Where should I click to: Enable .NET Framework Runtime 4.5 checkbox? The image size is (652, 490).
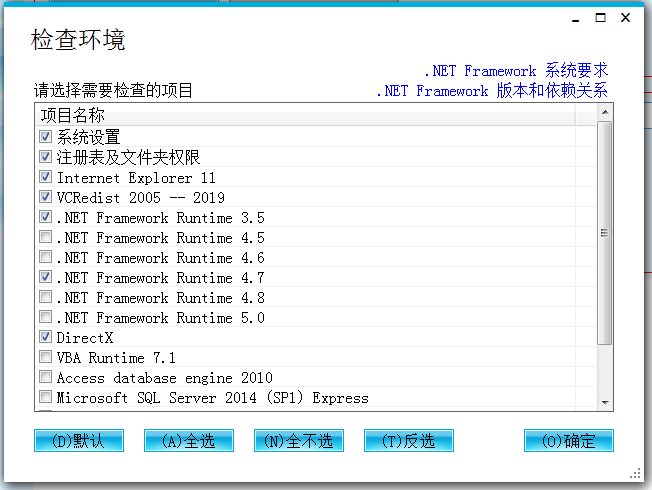[45, 237]
